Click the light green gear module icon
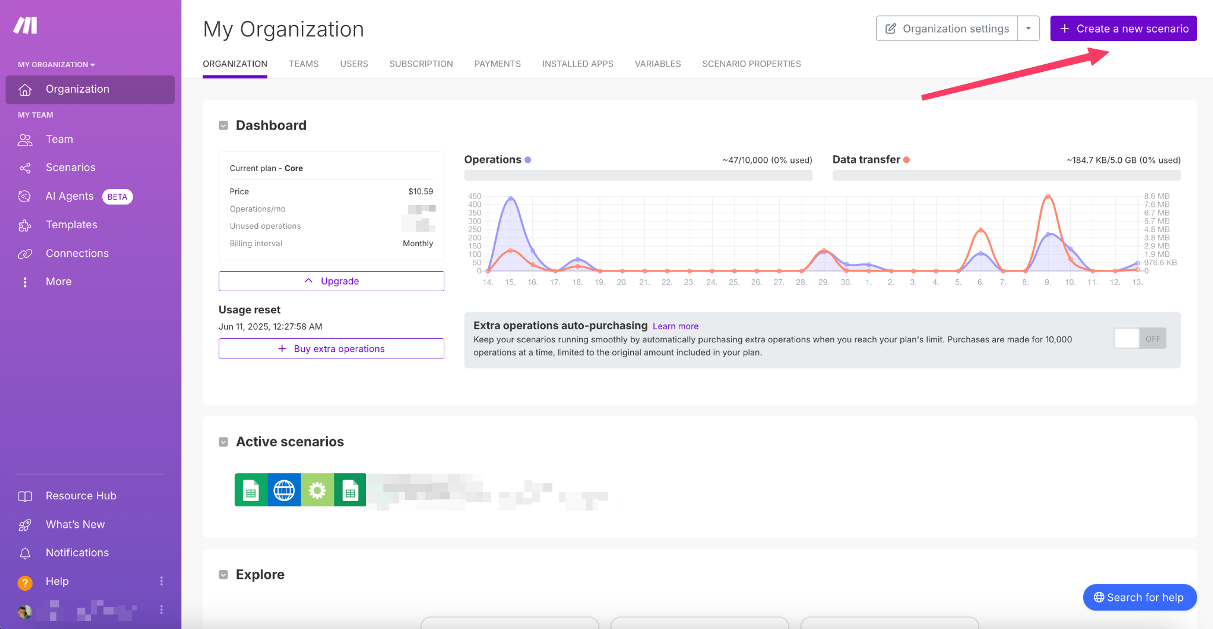1213x629 pixels. pos(317,490)
